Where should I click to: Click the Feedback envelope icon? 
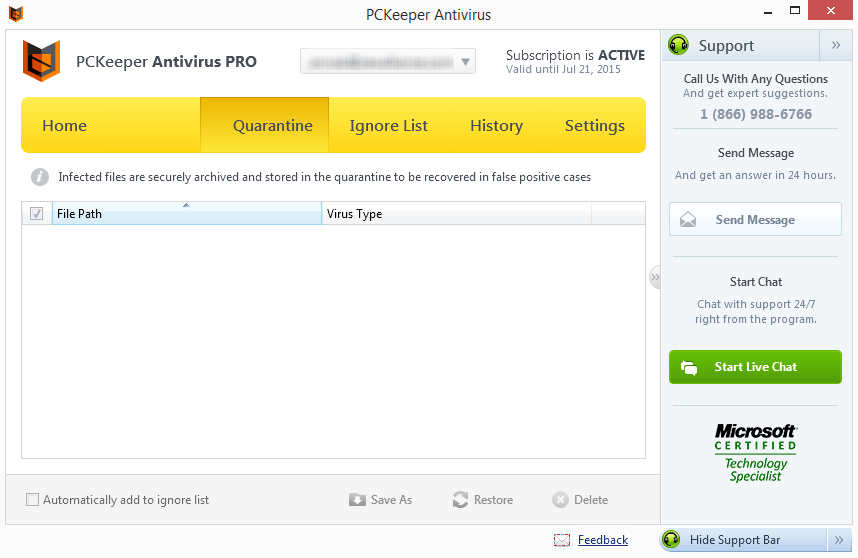point(561,540)
